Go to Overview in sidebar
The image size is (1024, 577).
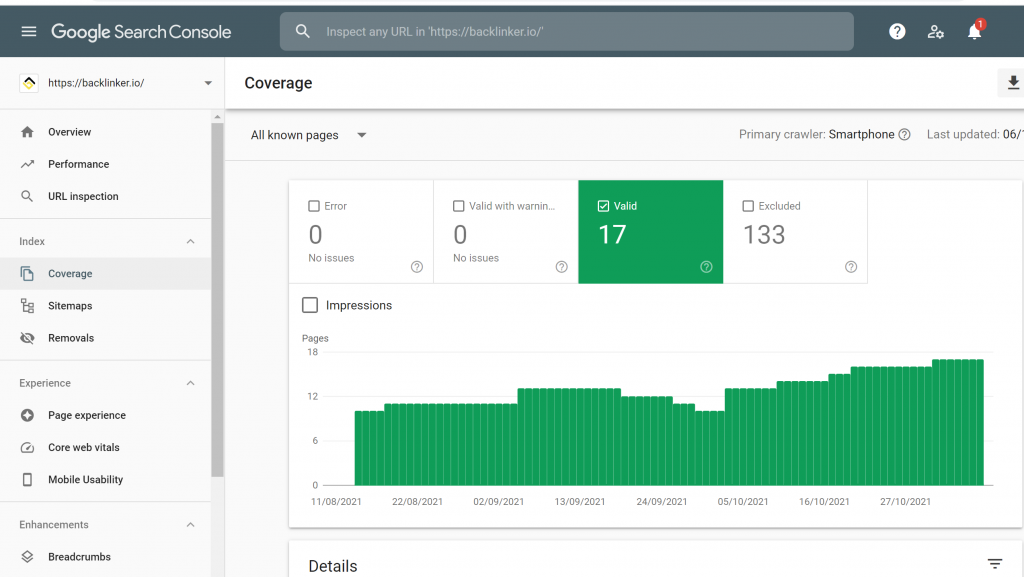coord(69,132)
